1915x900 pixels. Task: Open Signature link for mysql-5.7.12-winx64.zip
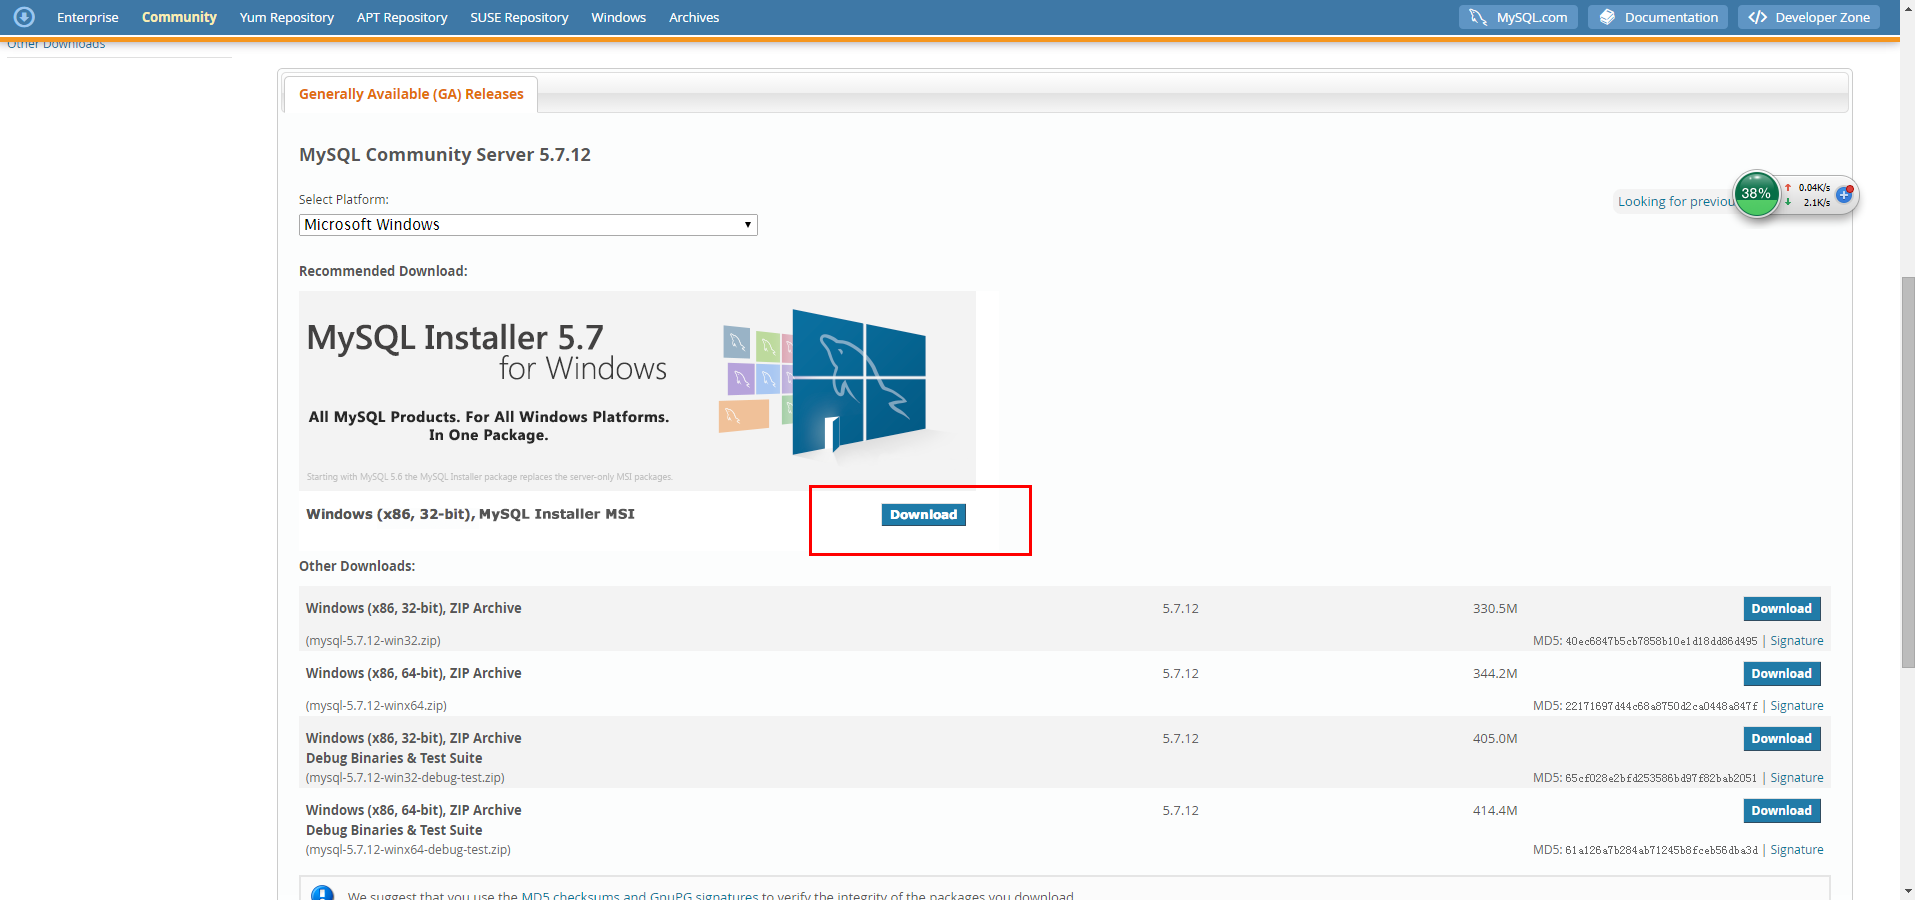pos(1796,706)
